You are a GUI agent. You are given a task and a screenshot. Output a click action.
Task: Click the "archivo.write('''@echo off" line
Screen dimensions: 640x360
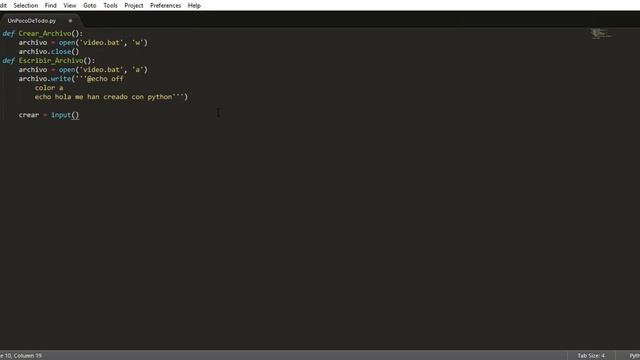pyautogui.click(x=71, y=79)
